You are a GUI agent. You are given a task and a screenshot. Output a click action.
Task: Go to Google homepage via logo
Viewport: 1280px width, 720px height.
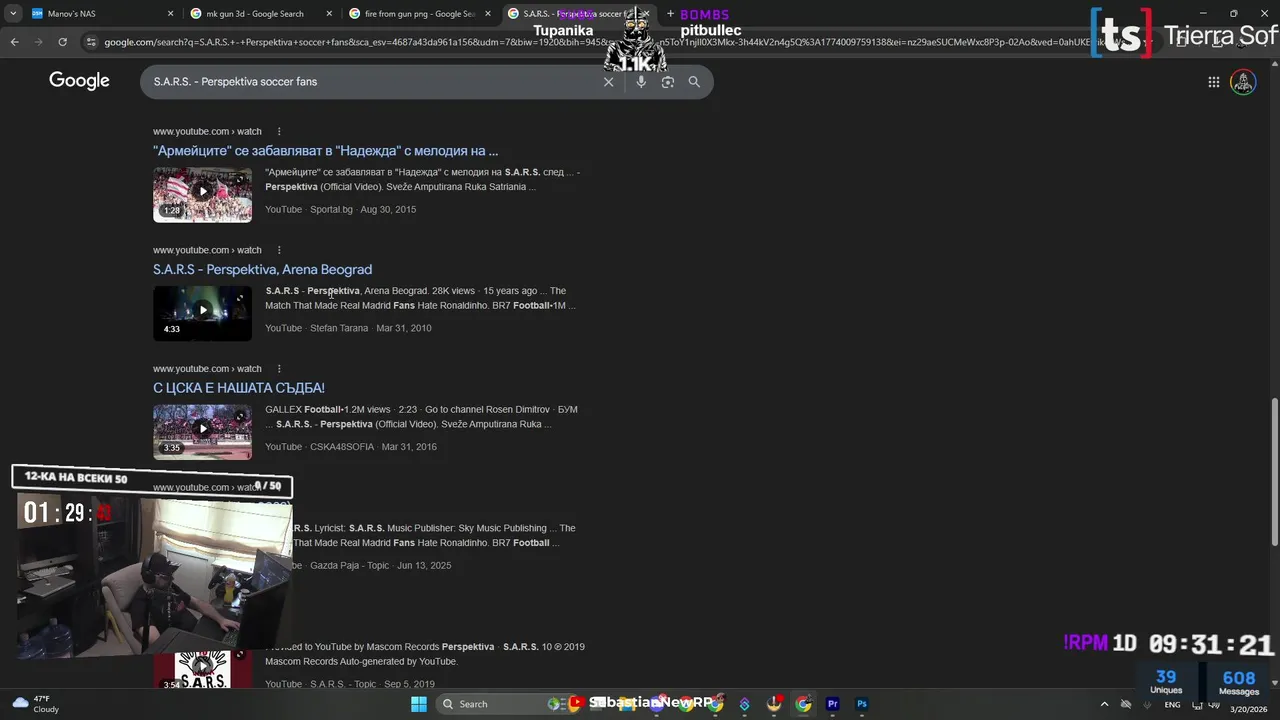point(79,81)
